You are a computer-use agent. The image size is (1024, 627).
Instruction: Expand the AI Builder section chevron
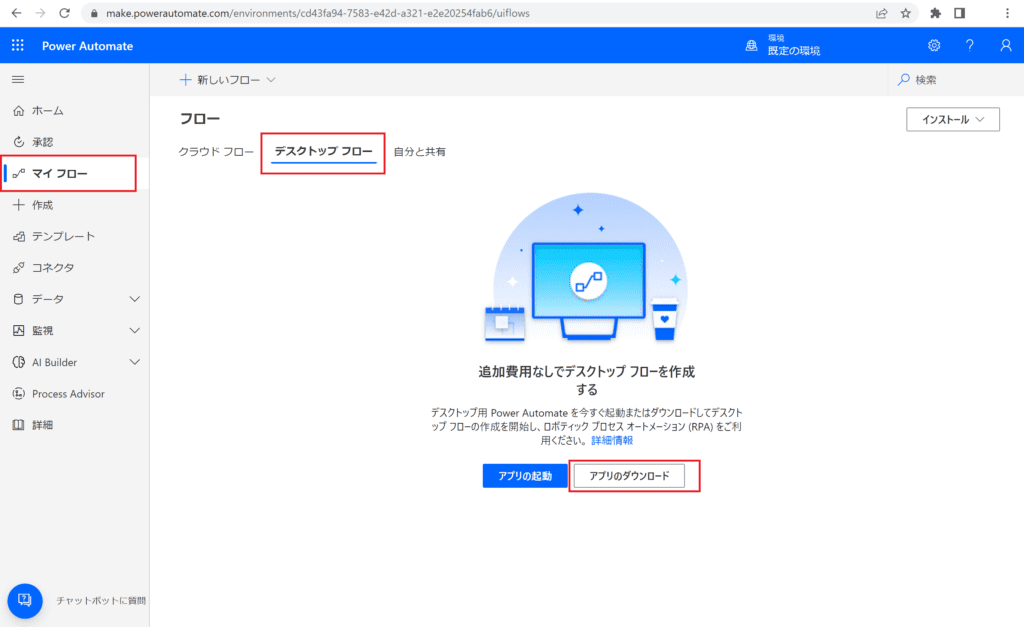(x=136, y=362)
